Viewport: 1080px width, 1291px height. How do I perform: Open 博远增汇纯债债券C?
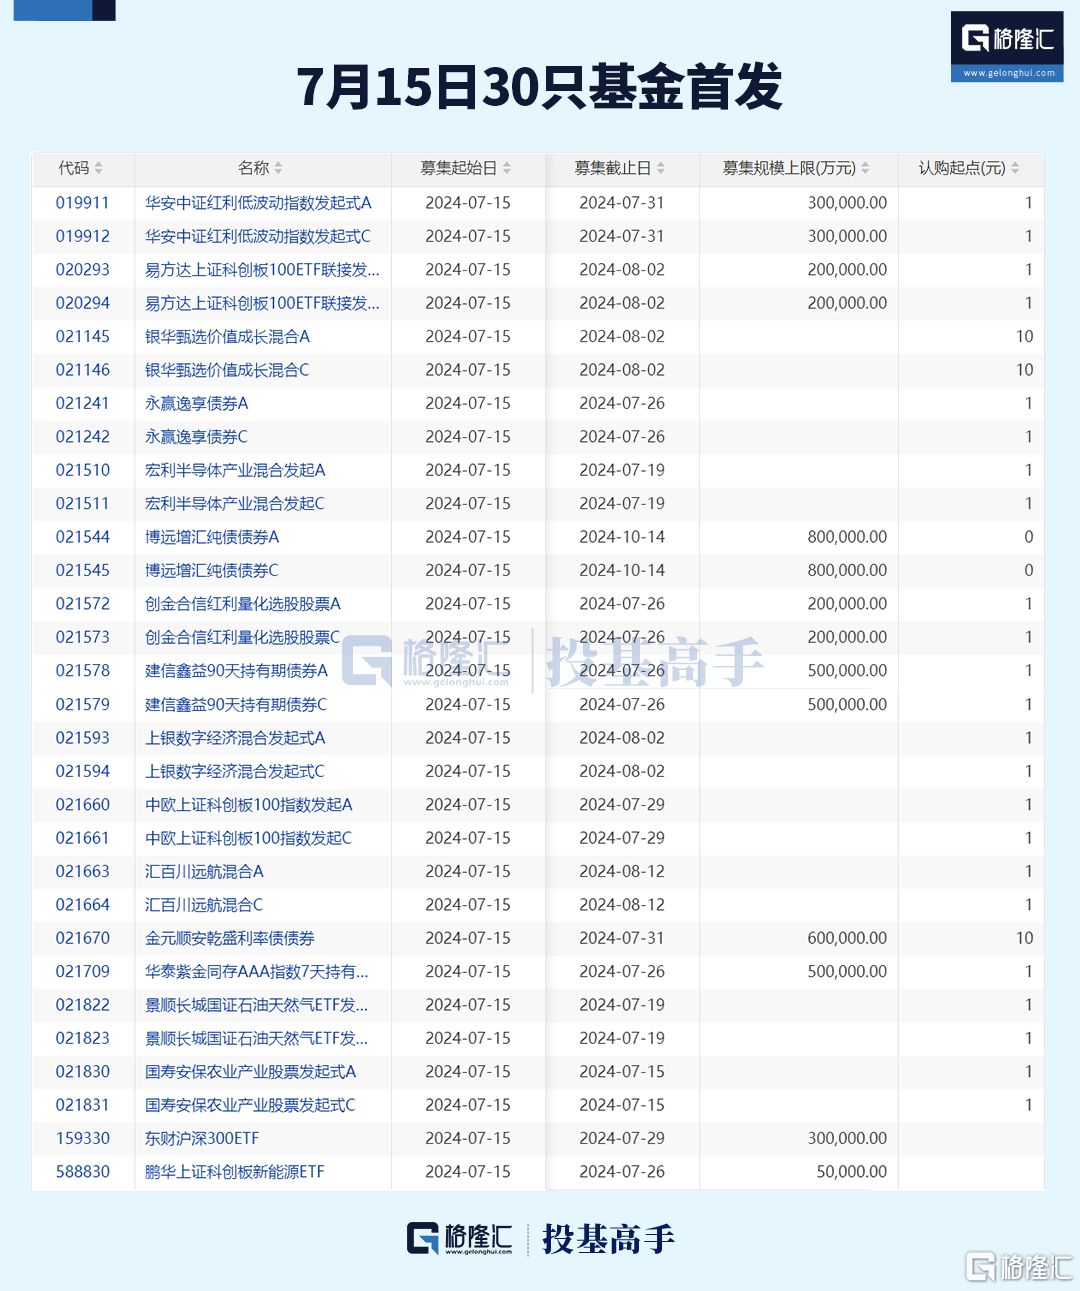coord(212,571)
